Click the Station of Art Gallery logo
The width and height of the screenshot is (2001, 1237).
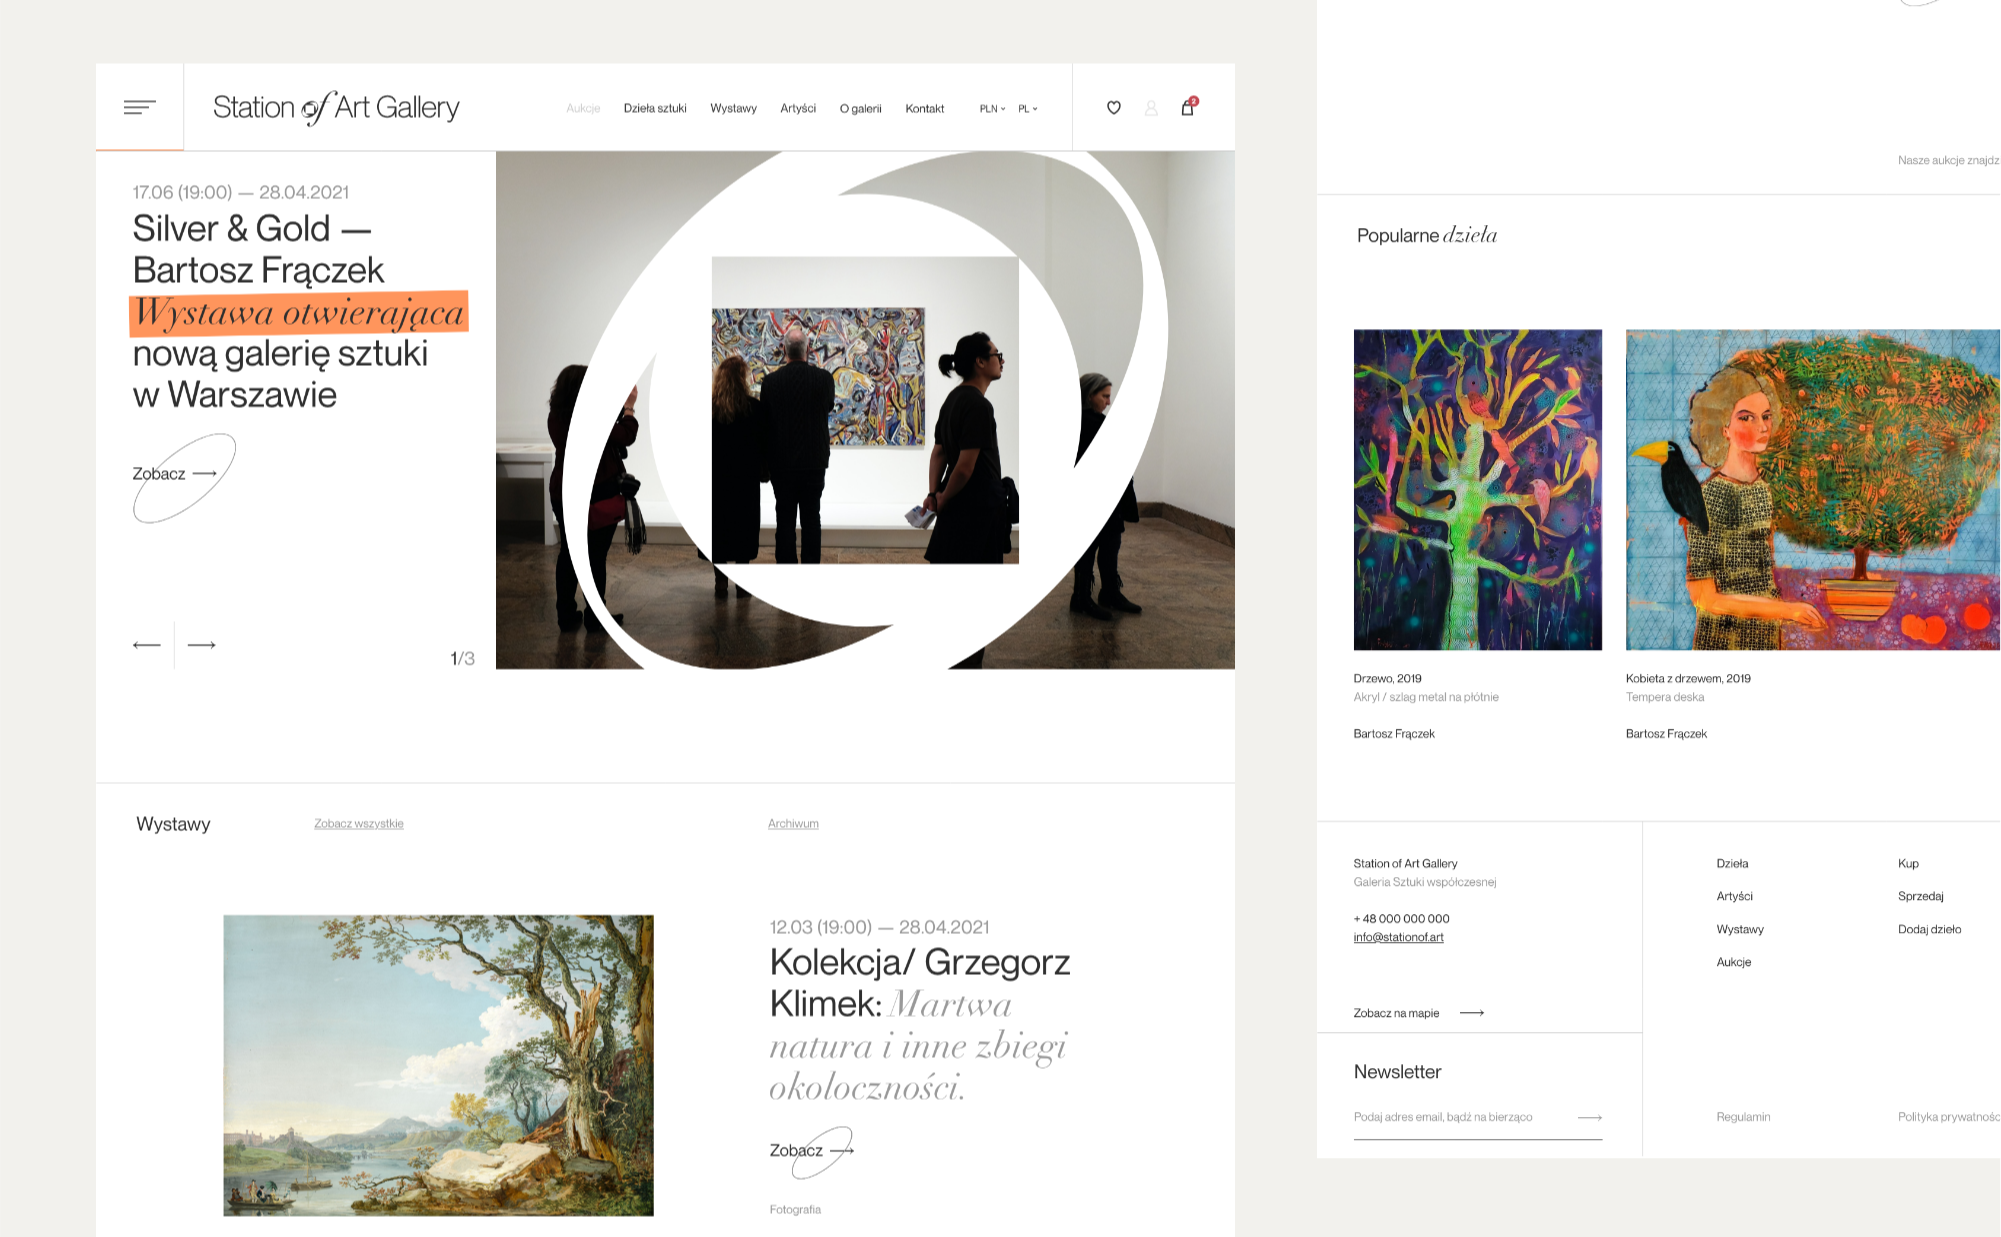click(x=336, y=108)
